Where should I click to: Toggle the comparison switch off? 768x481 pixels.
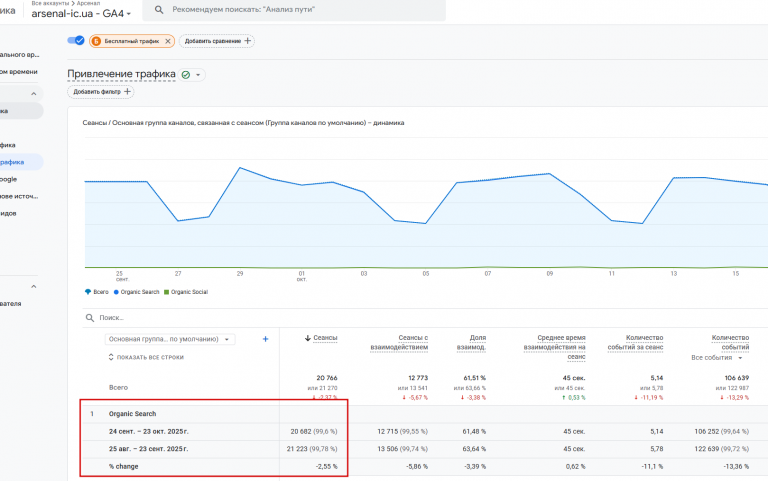pyautogui.click(x=76, y=41)
